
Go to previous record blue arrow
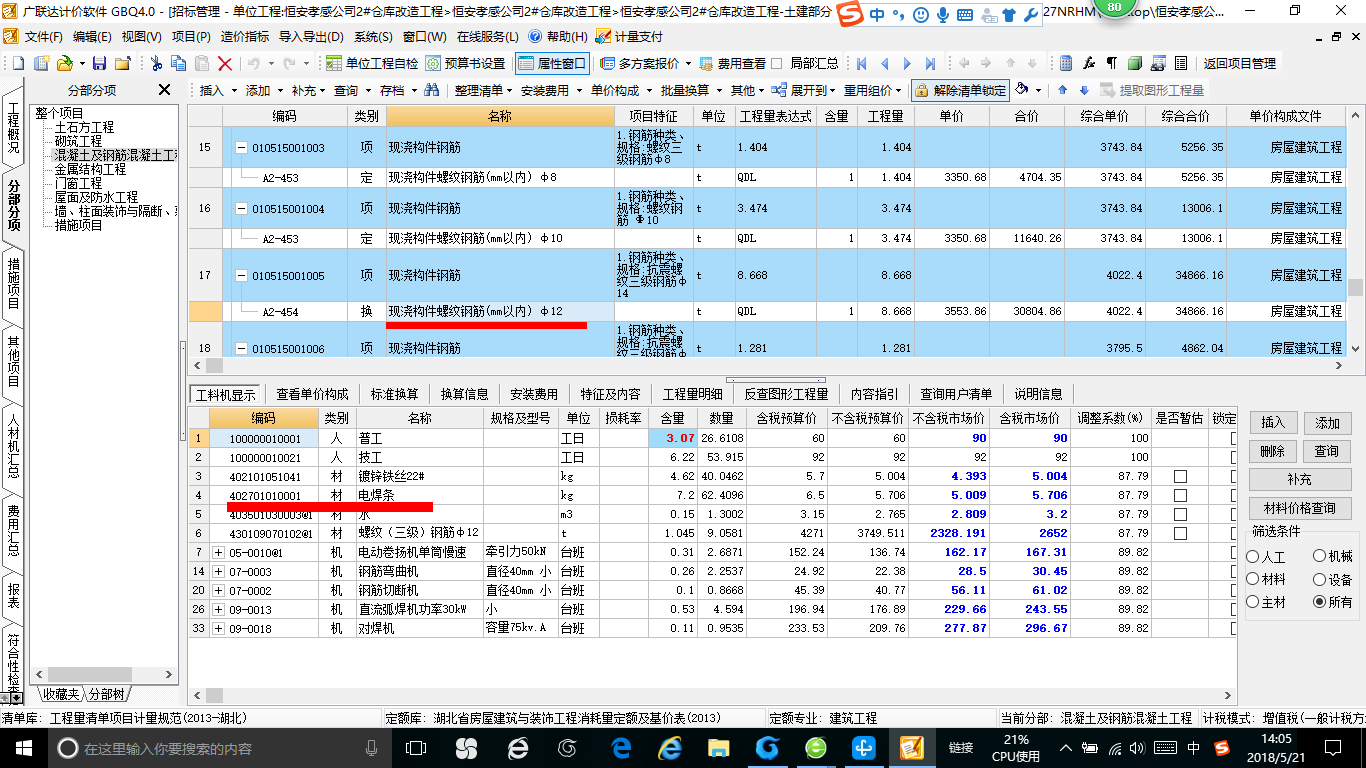(x=885, y=63)
